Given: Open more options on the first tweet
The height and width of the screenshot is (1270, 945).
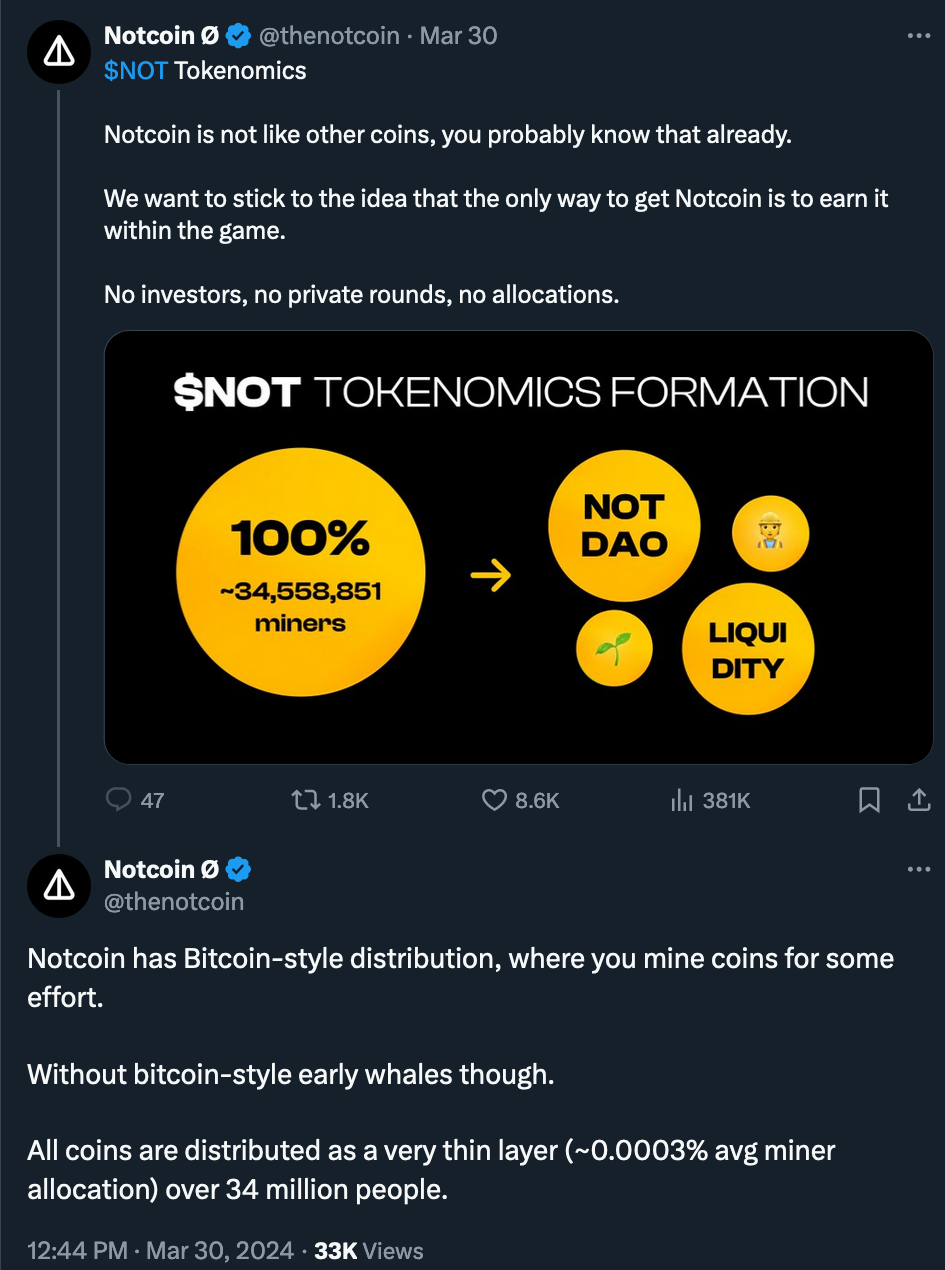Looking at the screenshot, I should [x=918, y=36].
